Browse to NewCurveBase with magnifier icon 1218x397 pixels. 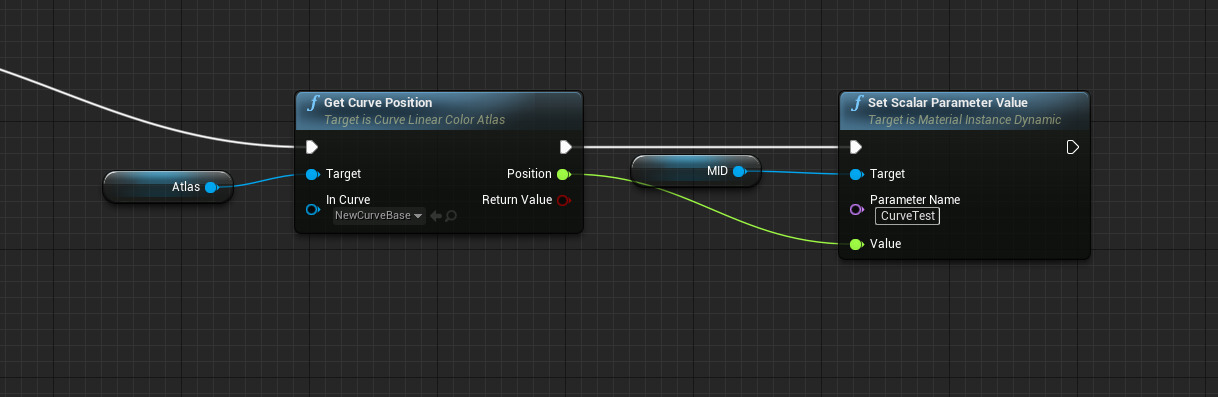pyautogui.click(x=451, y=215)
